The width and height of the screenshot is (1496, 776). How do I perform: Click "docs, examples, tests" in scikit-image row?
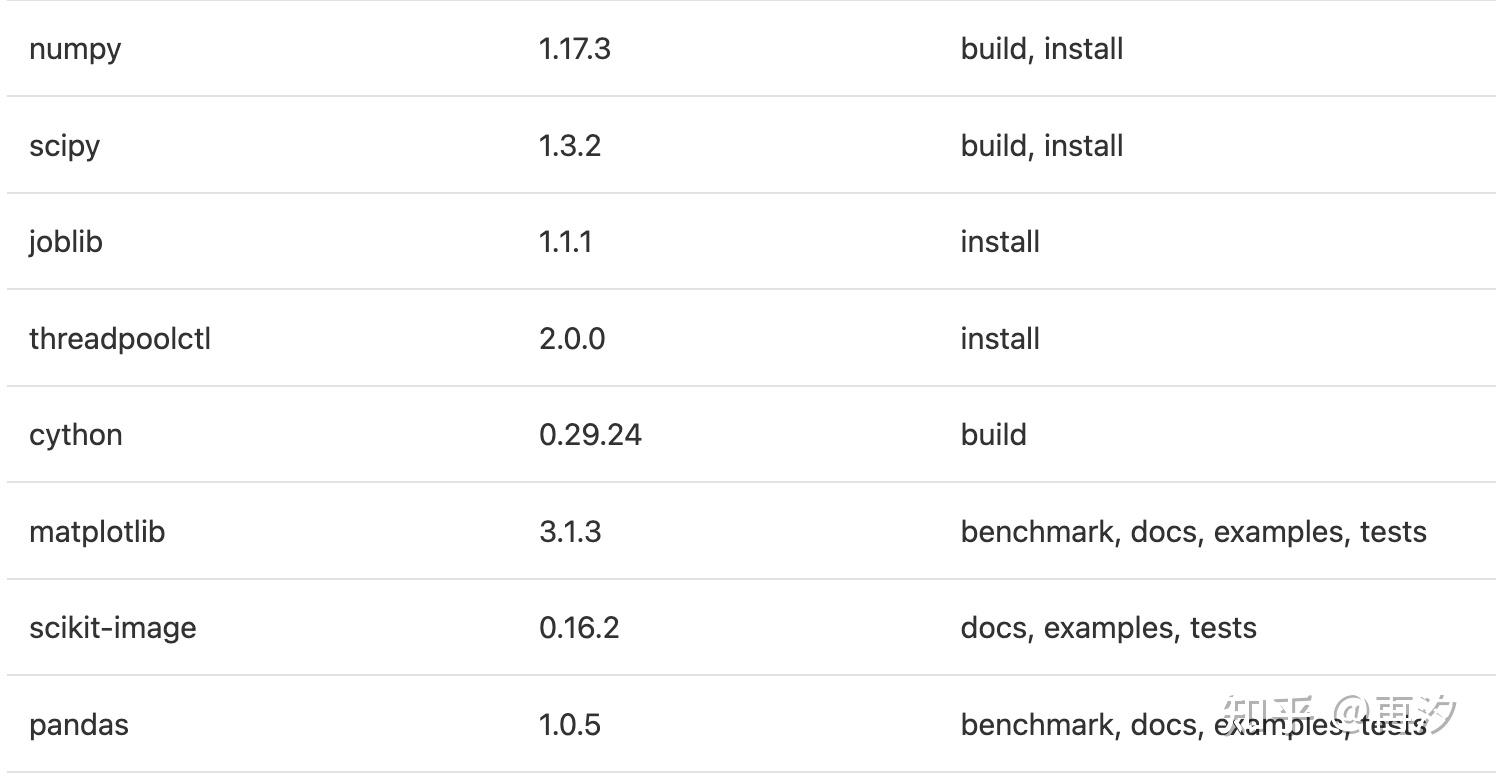[x=1108, y=628]
